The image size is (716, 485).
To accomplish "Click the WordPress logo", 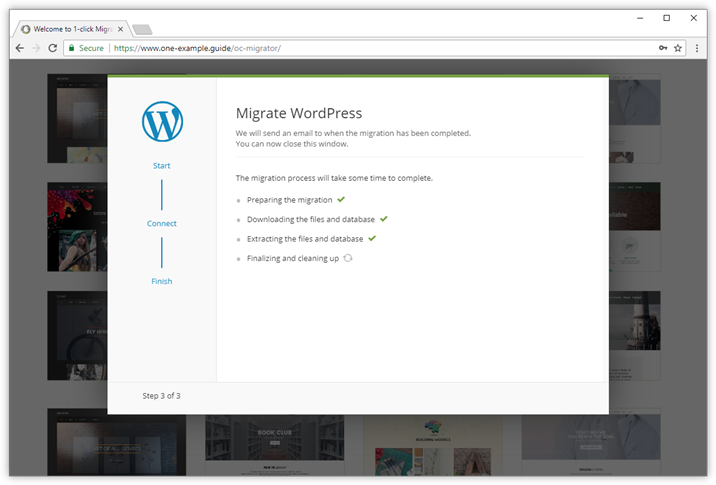I will click(162, 121).
